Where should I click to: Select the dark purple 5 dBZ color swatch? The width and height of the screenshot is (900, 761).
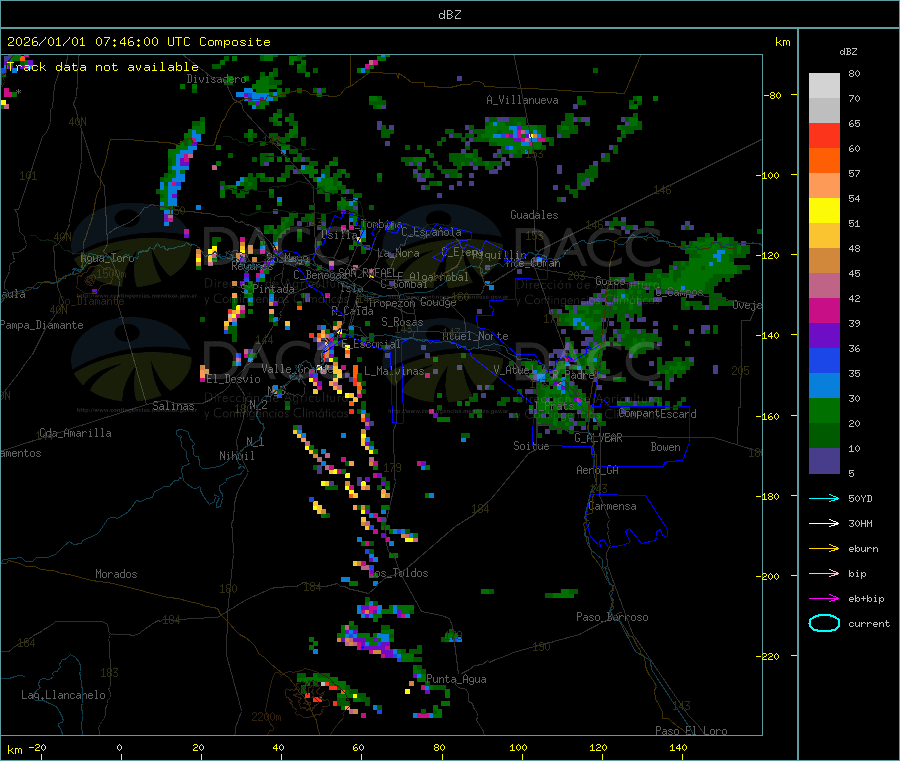click(824, 461)
